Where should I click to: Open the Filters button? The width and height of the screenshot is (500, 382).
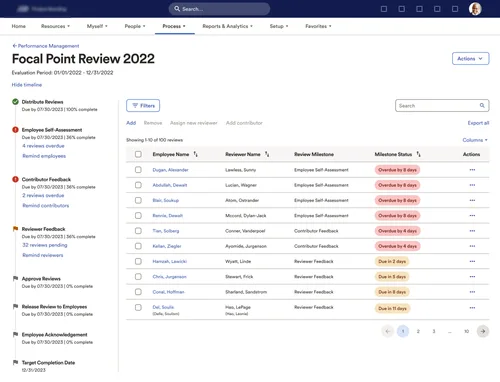coord(143,105)
